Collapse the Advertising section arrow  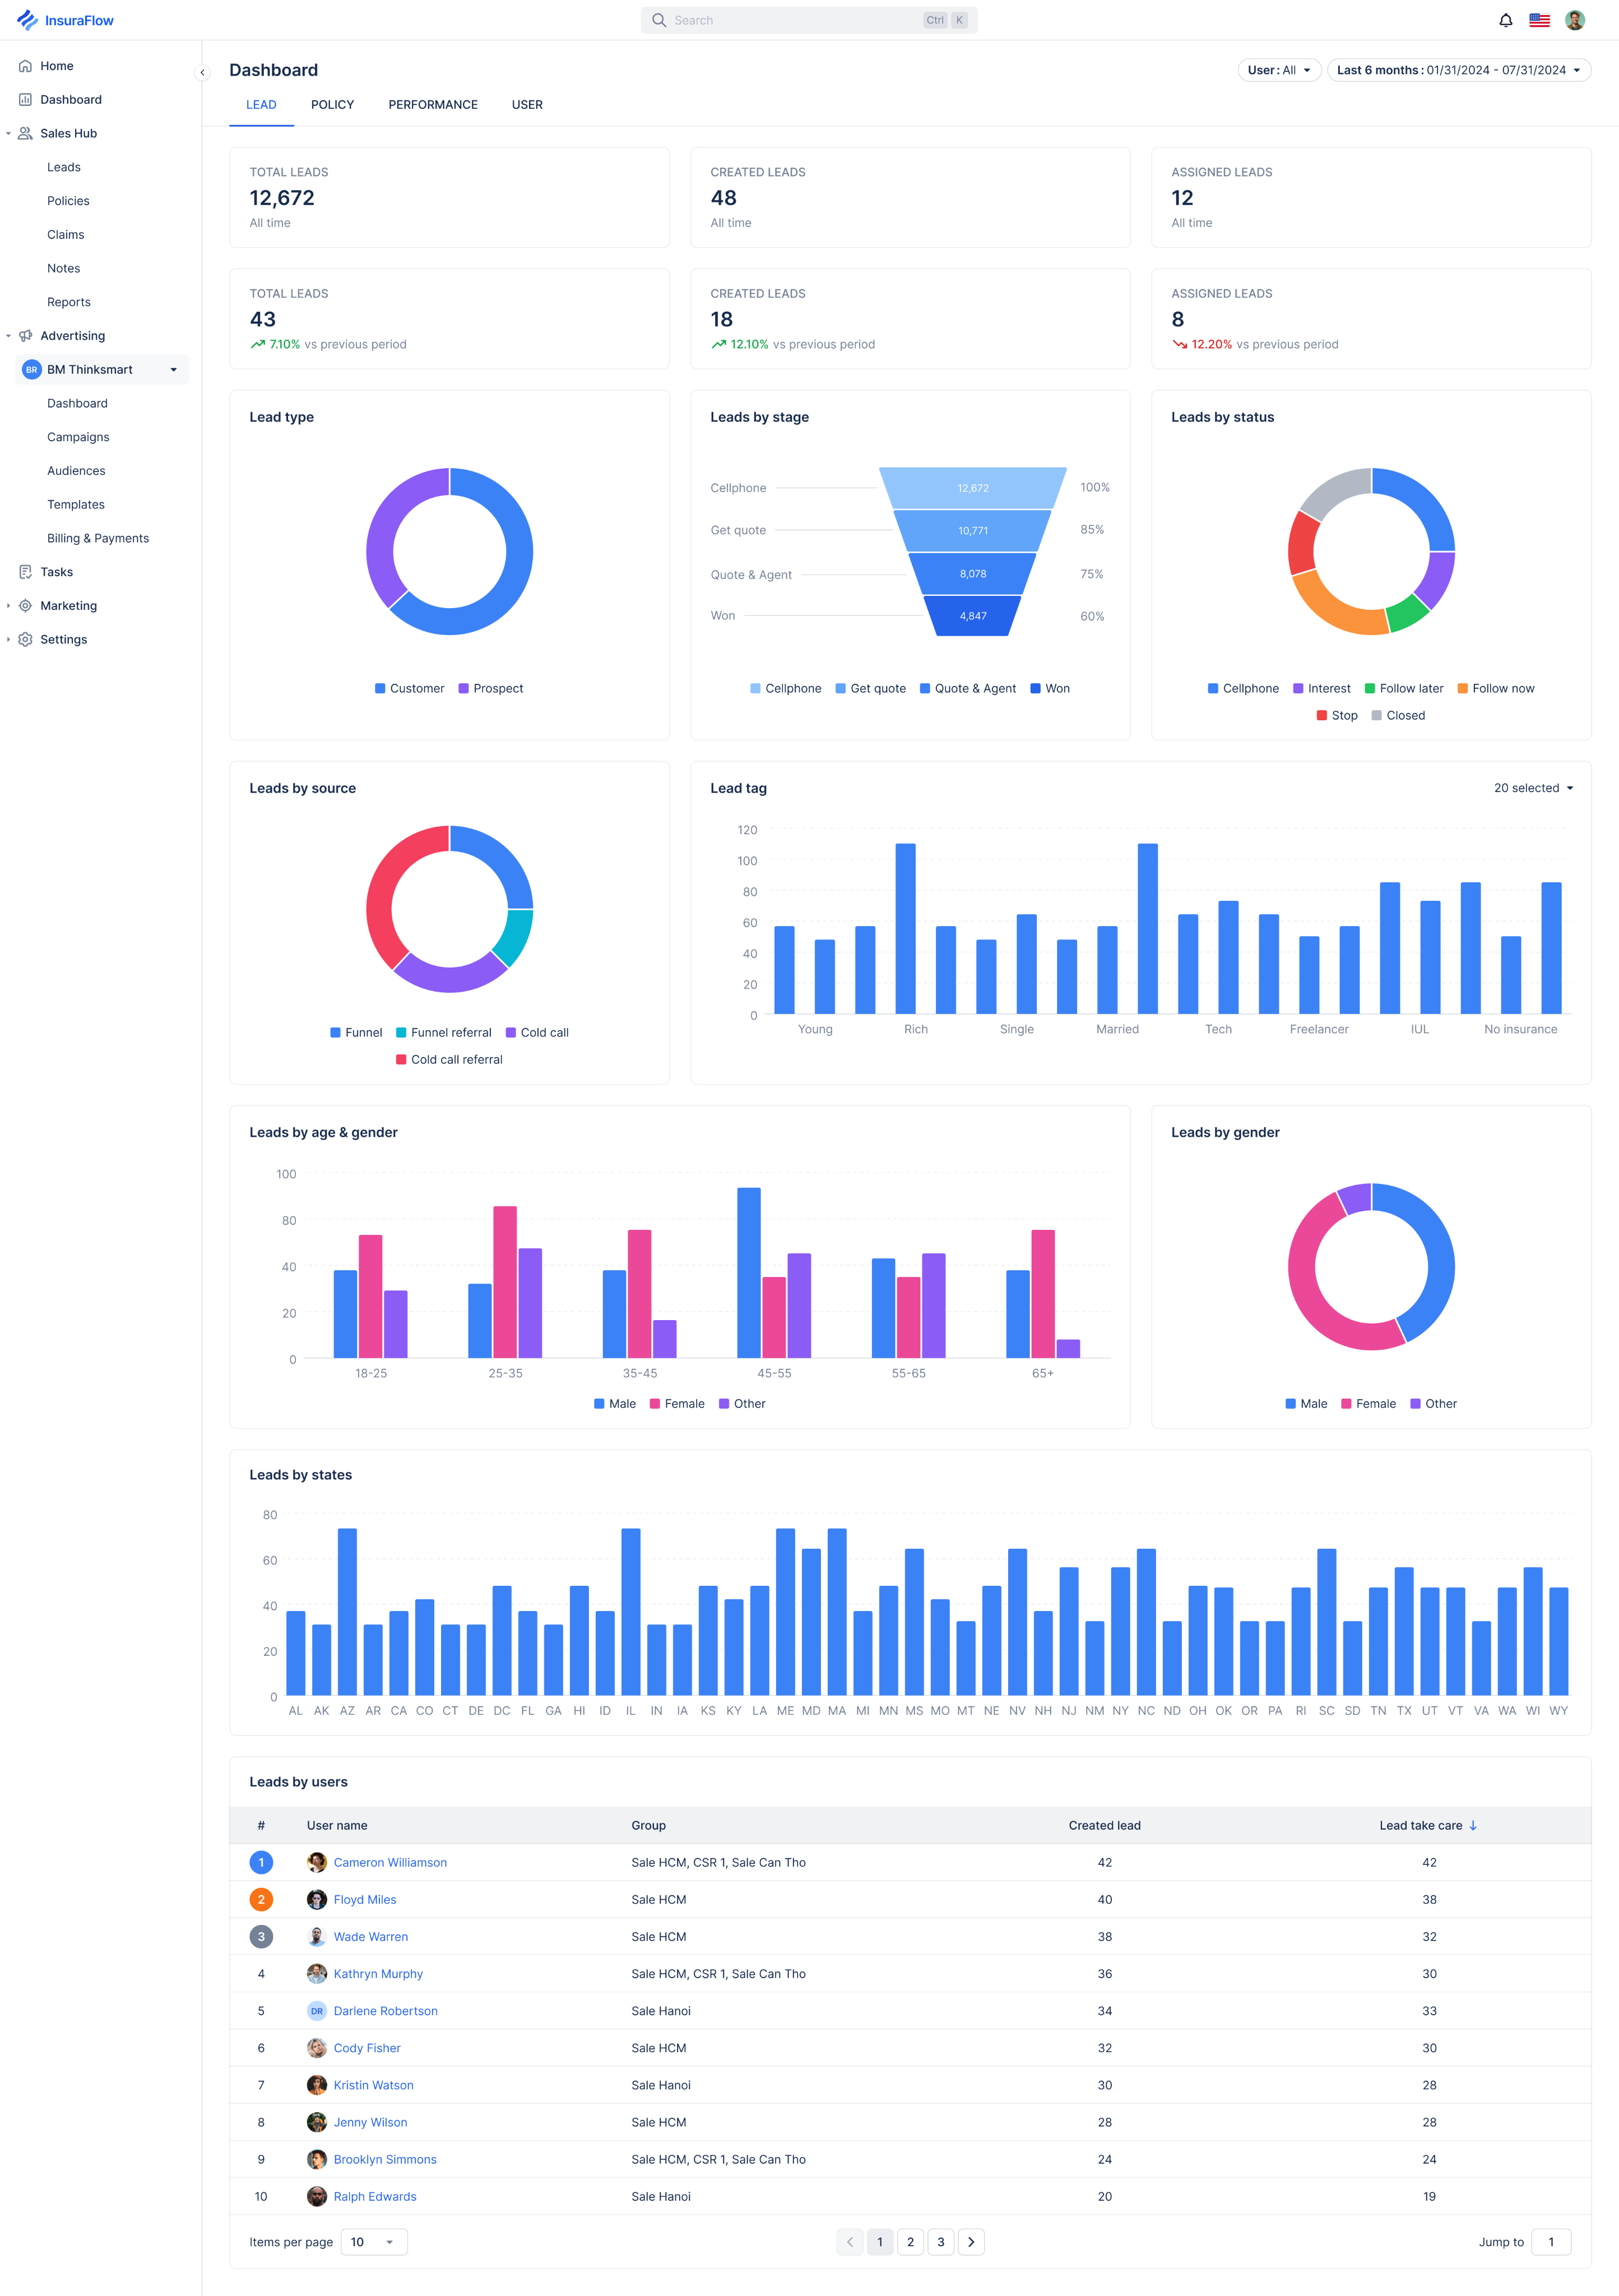(8, 336)
